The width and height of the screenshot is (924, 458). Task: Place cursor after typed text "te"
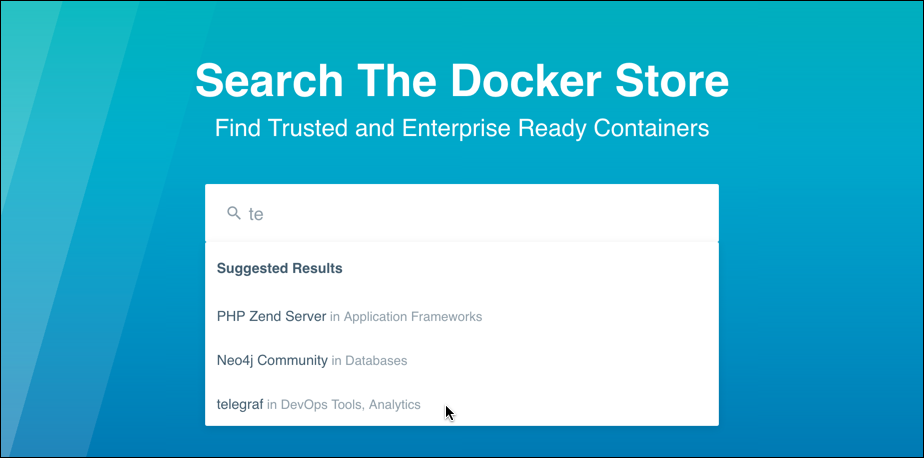click(x=265, y=214)
